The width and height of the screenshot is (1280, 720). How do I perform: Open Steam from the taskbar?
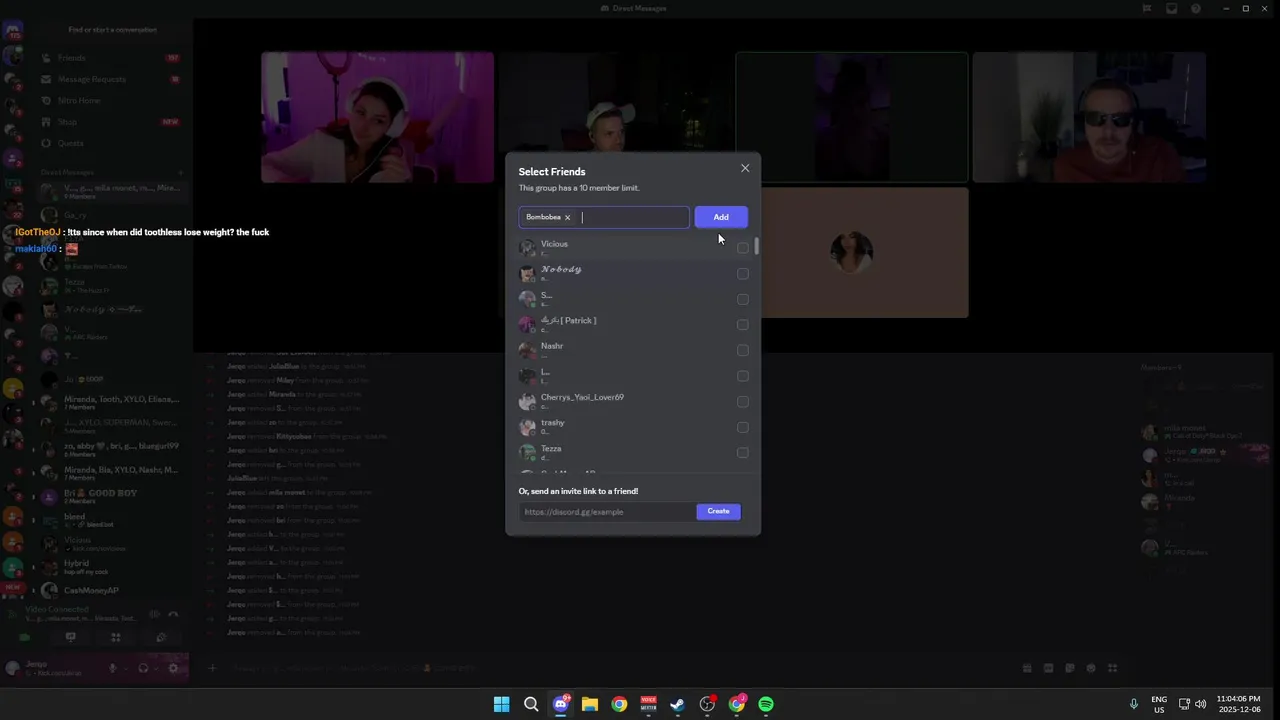[x=678, y=704]
